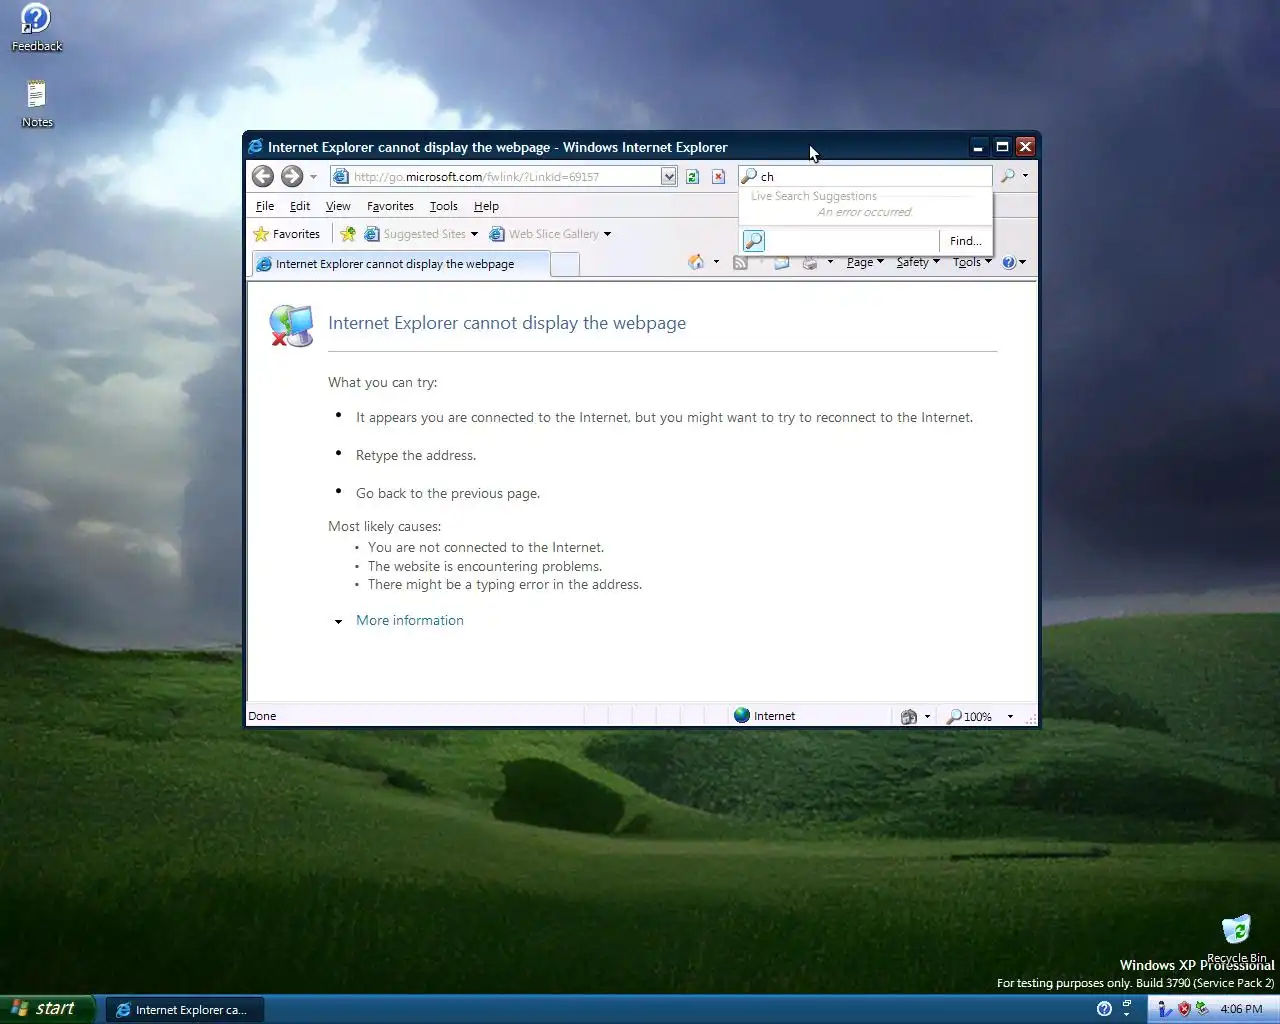Close the Internet Explorer window
Viewport: 1280px width, 1024px height.
click(1025, 147)
